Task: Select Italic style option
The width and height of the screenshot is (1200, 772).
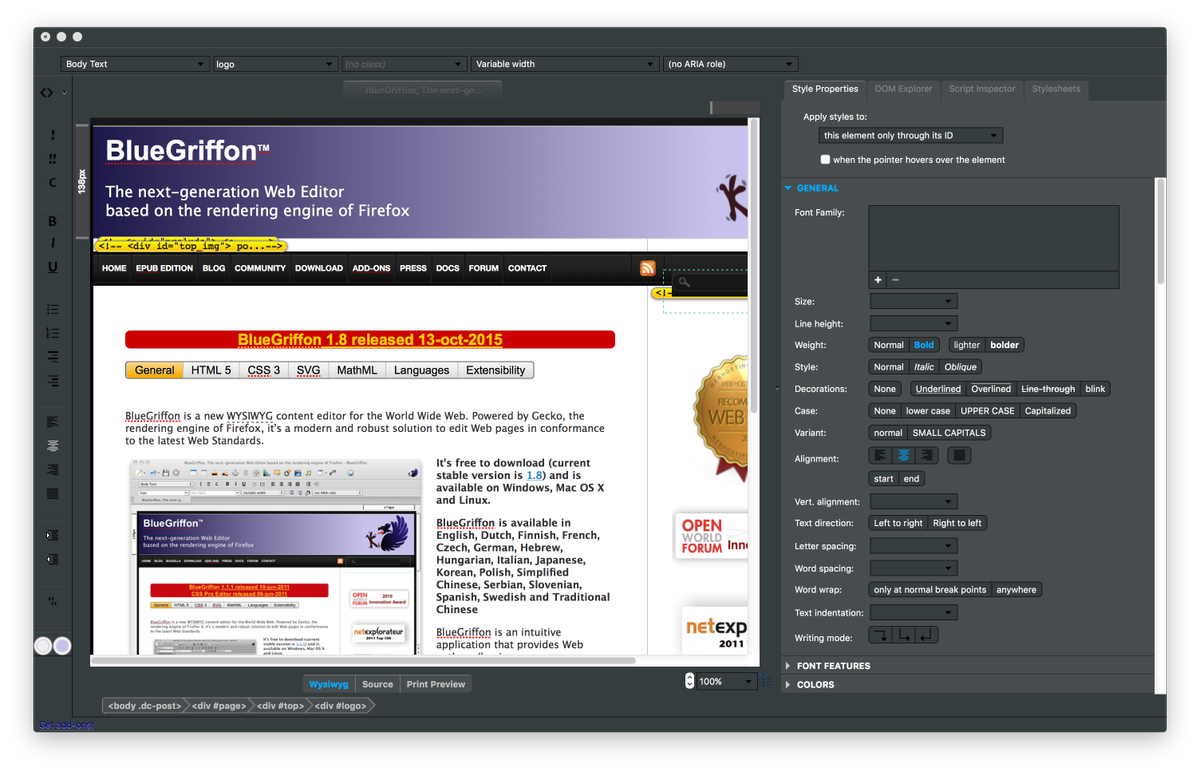Action: click(x=924, y=367)
